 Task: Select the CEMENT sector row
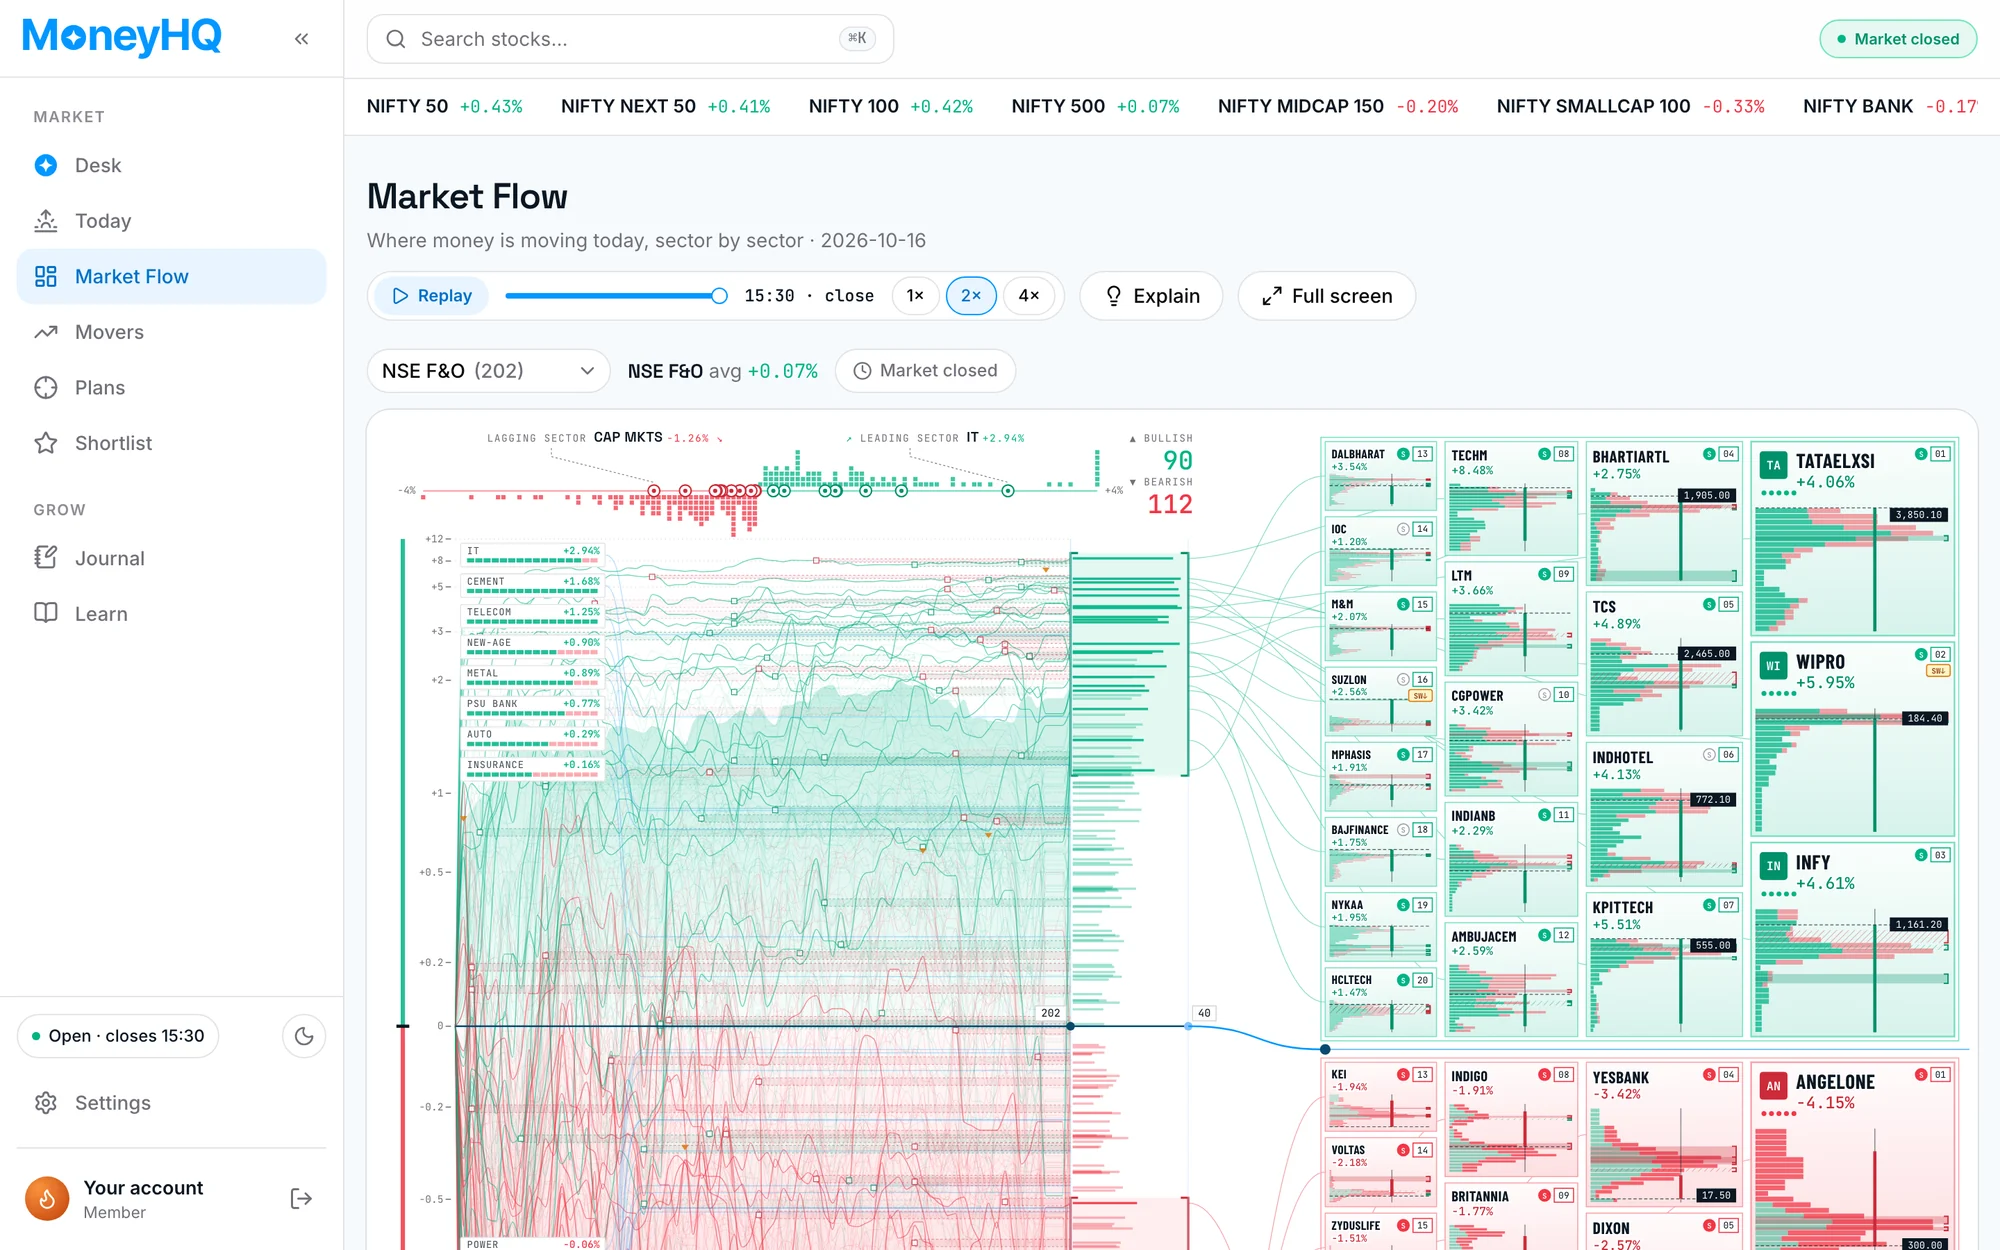coord(533,585)
